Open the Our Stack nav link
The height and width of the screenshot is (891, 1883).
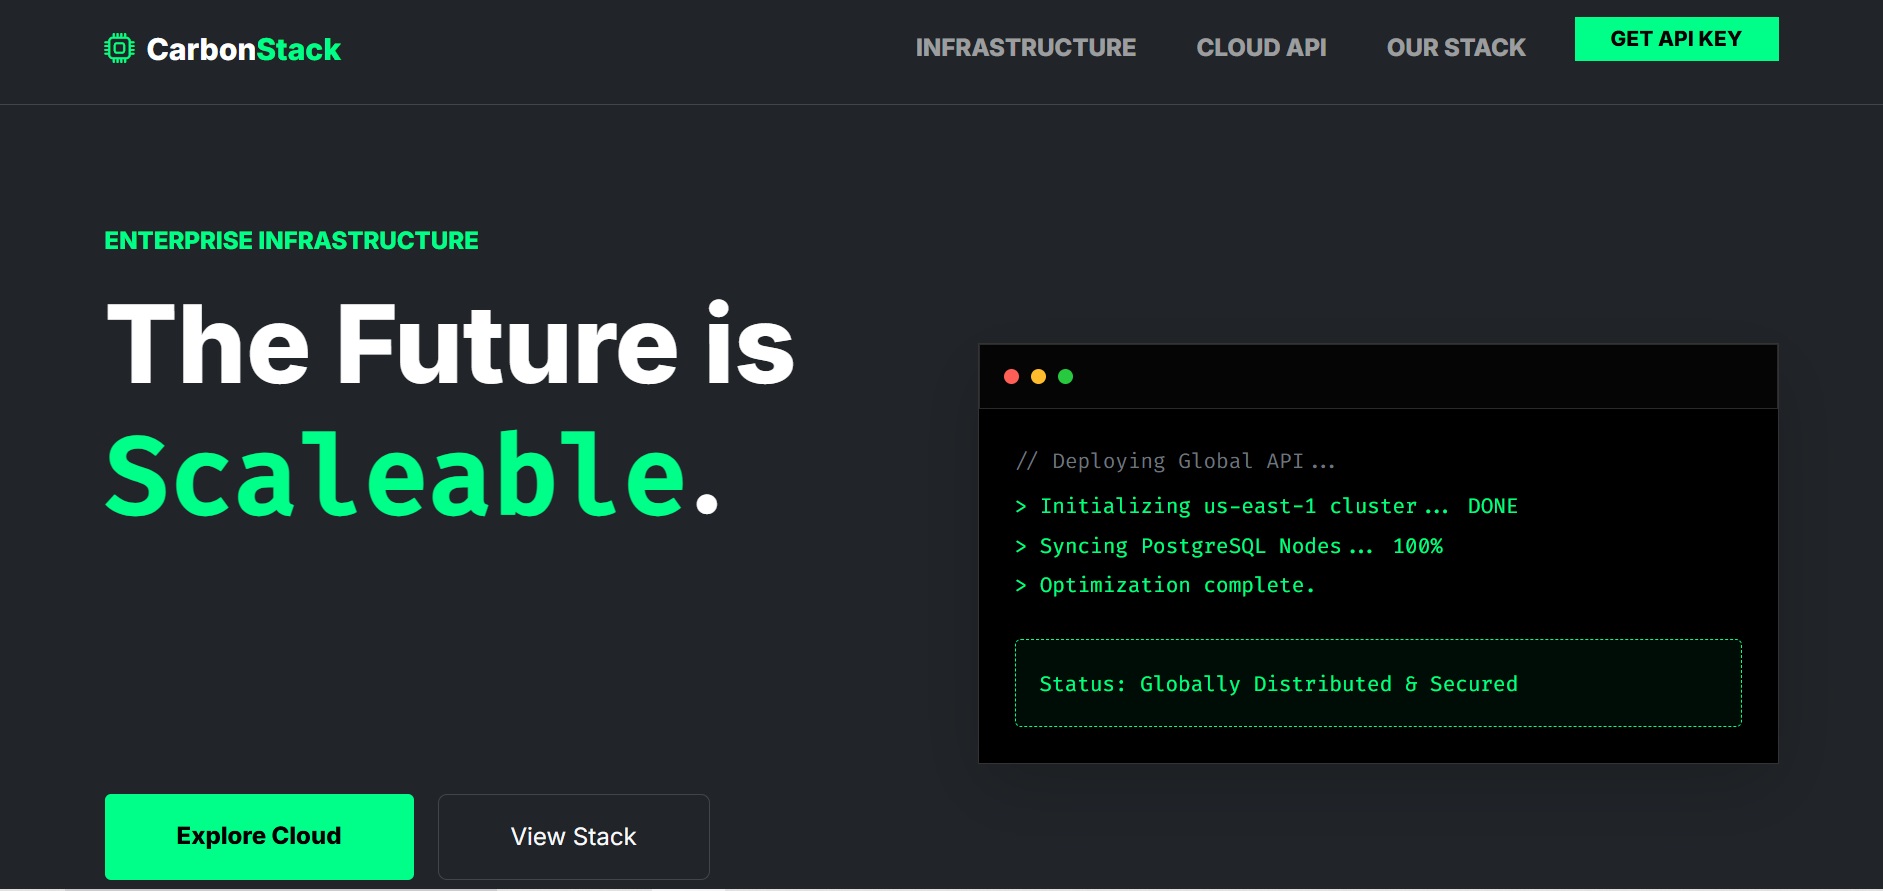pyautogui.click(x=1455, y=48)
